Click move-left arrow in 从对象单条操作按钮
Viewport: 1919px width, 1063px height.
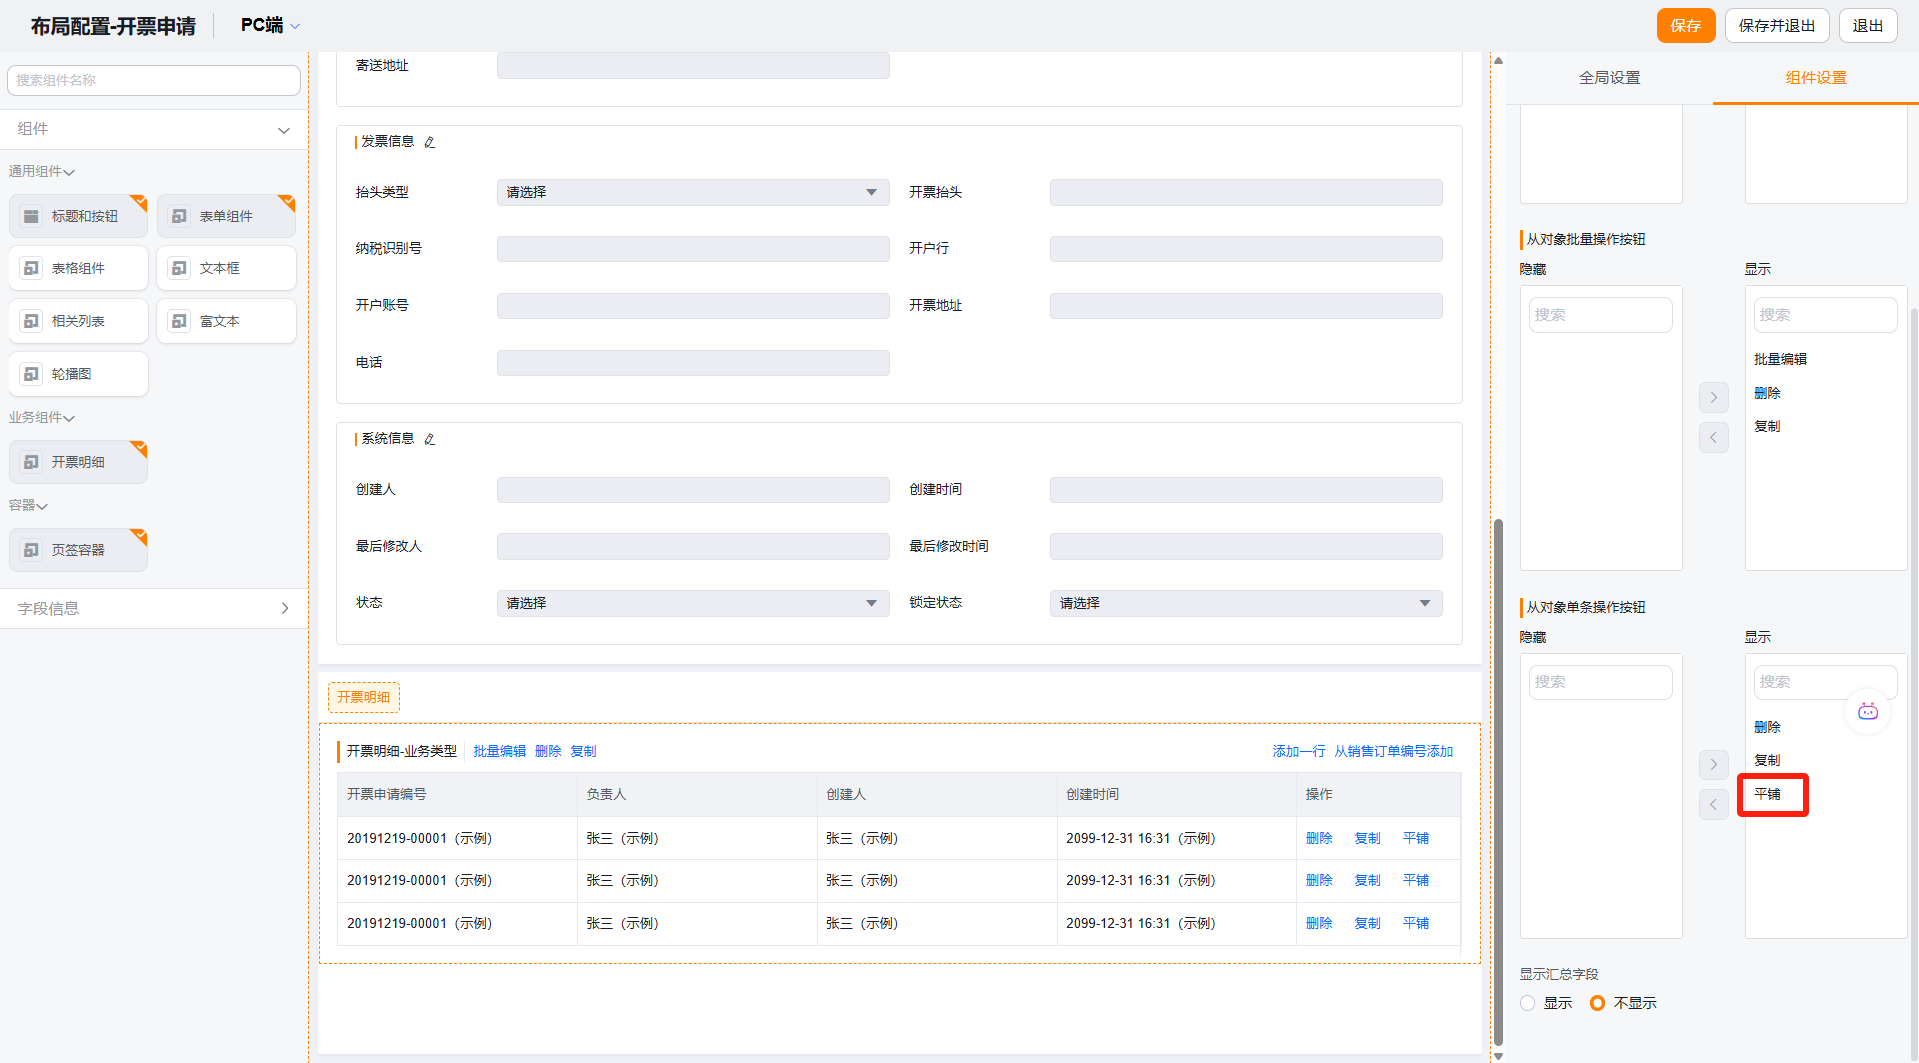click(1713, 804)
